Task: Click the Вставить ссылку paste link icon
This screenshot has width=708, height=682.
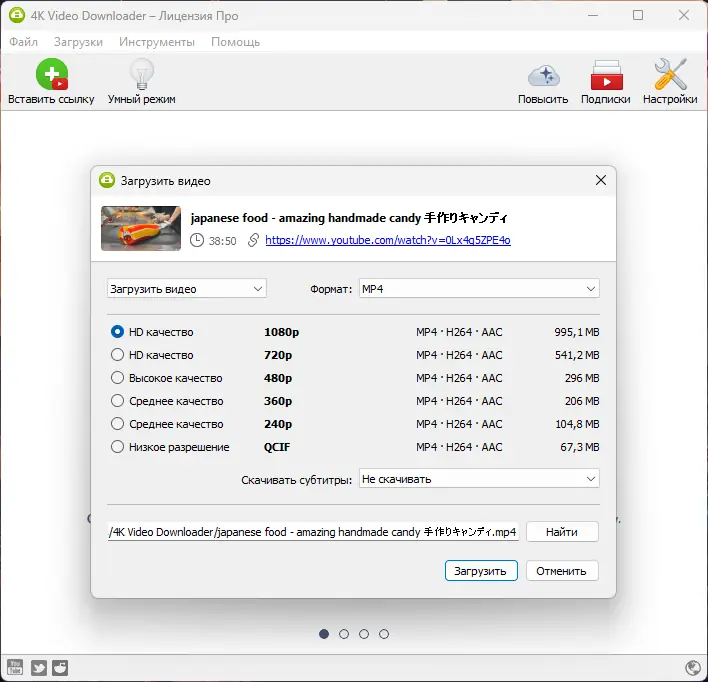Action: (x=51, y=75)
